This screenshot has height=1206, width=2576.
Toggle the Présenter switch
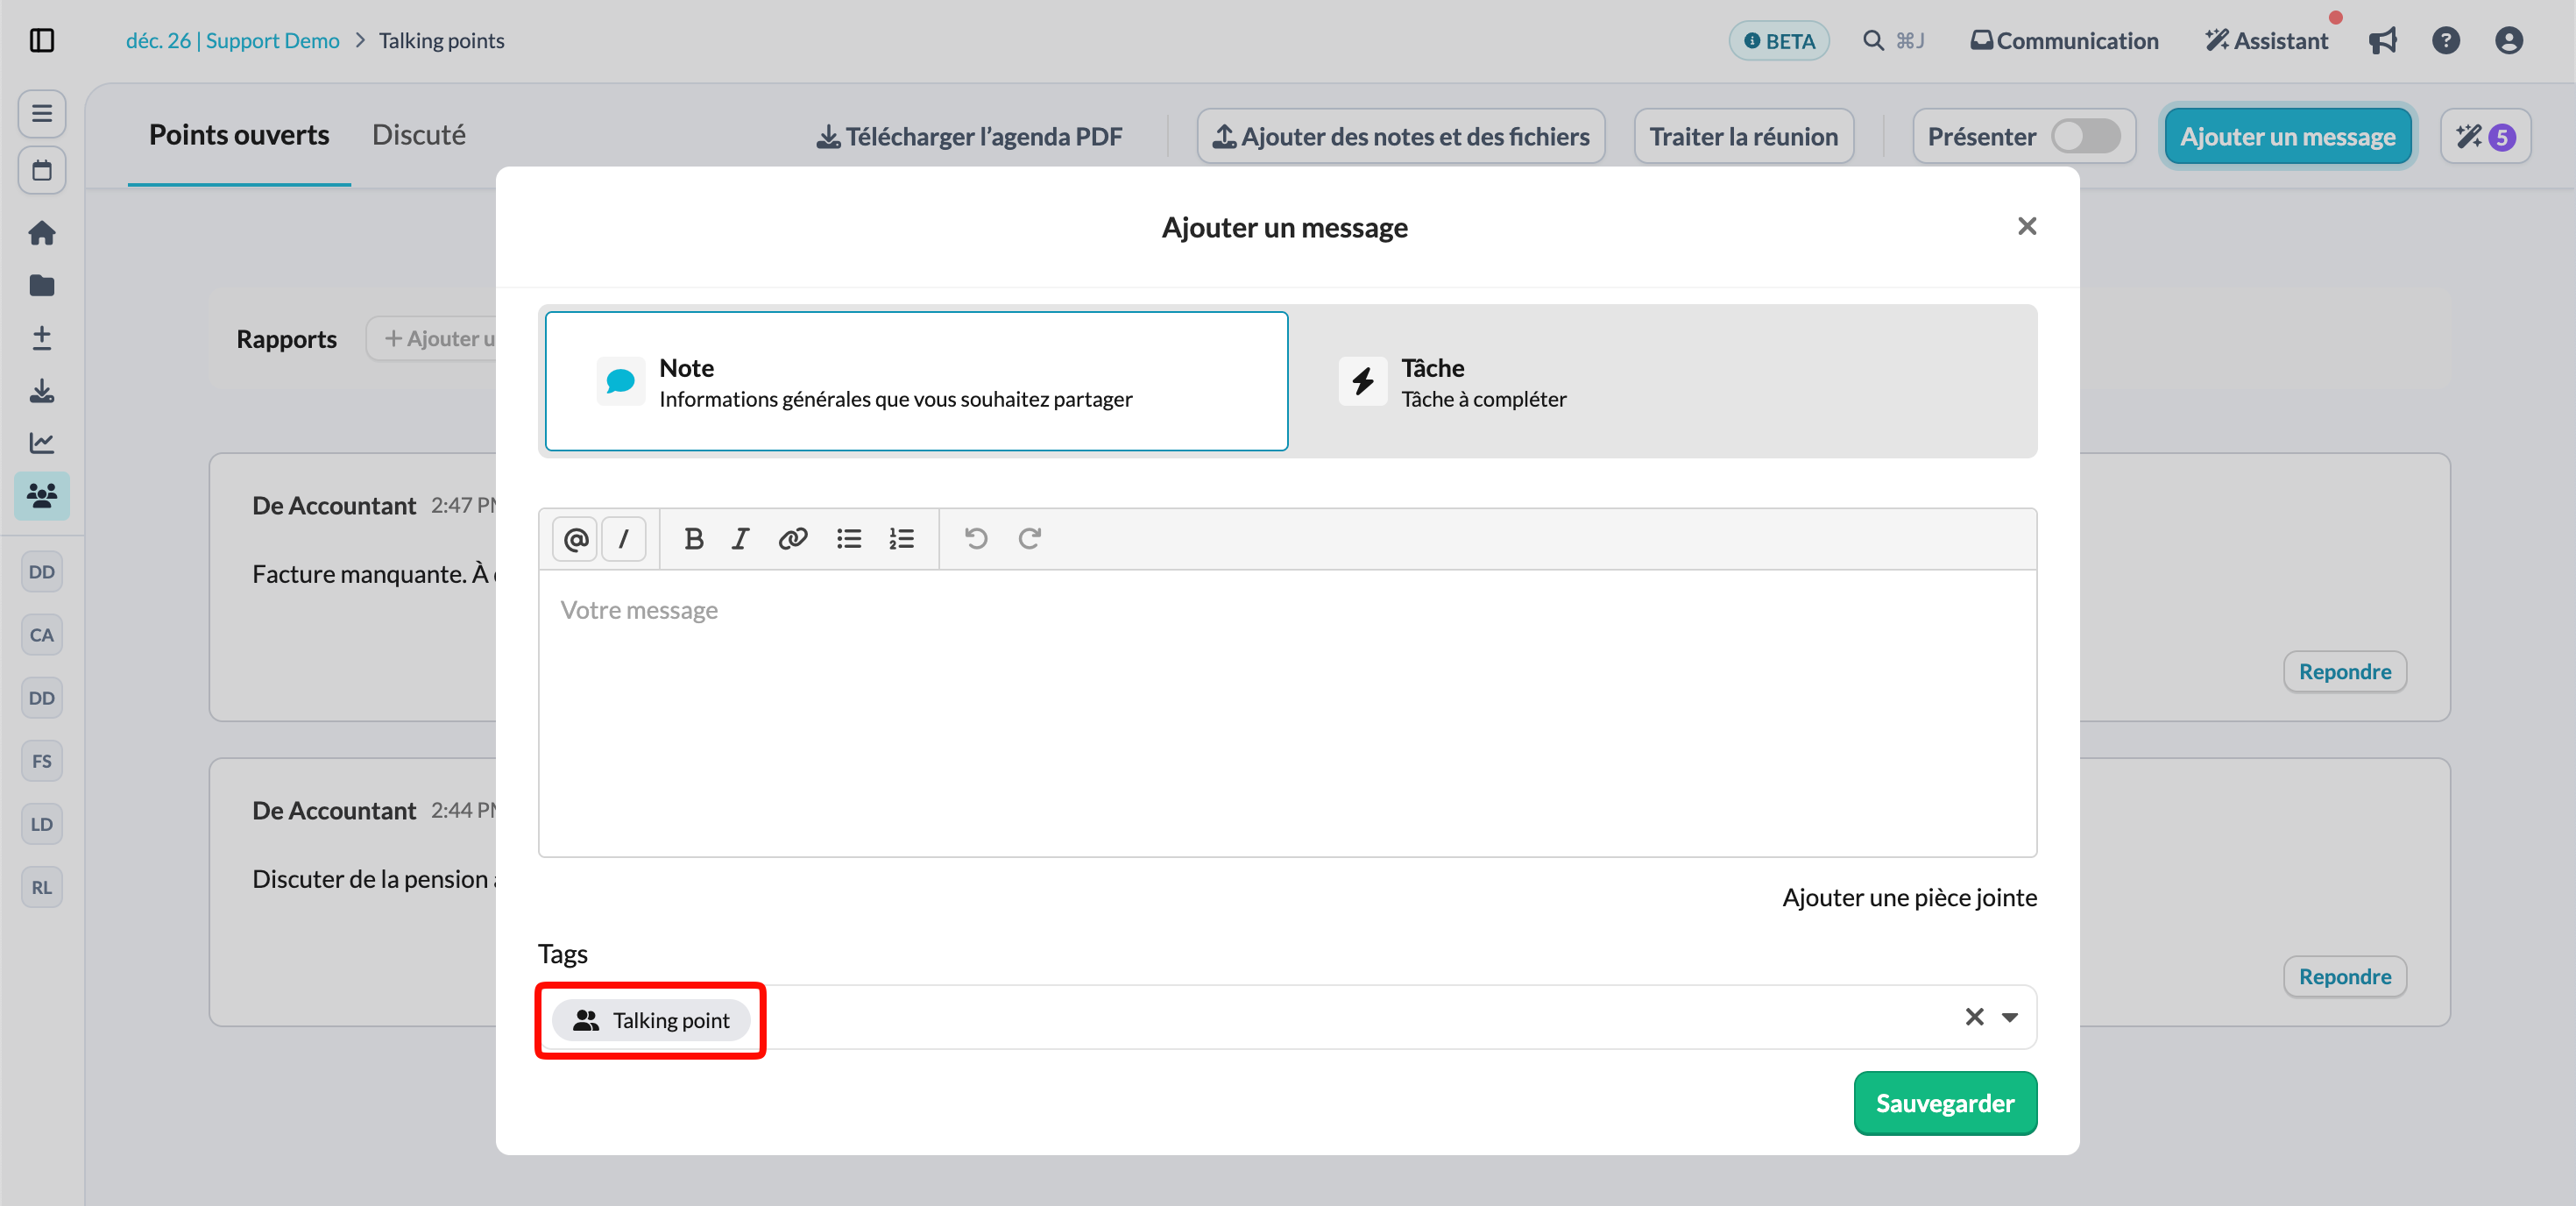coord(2086,136)
